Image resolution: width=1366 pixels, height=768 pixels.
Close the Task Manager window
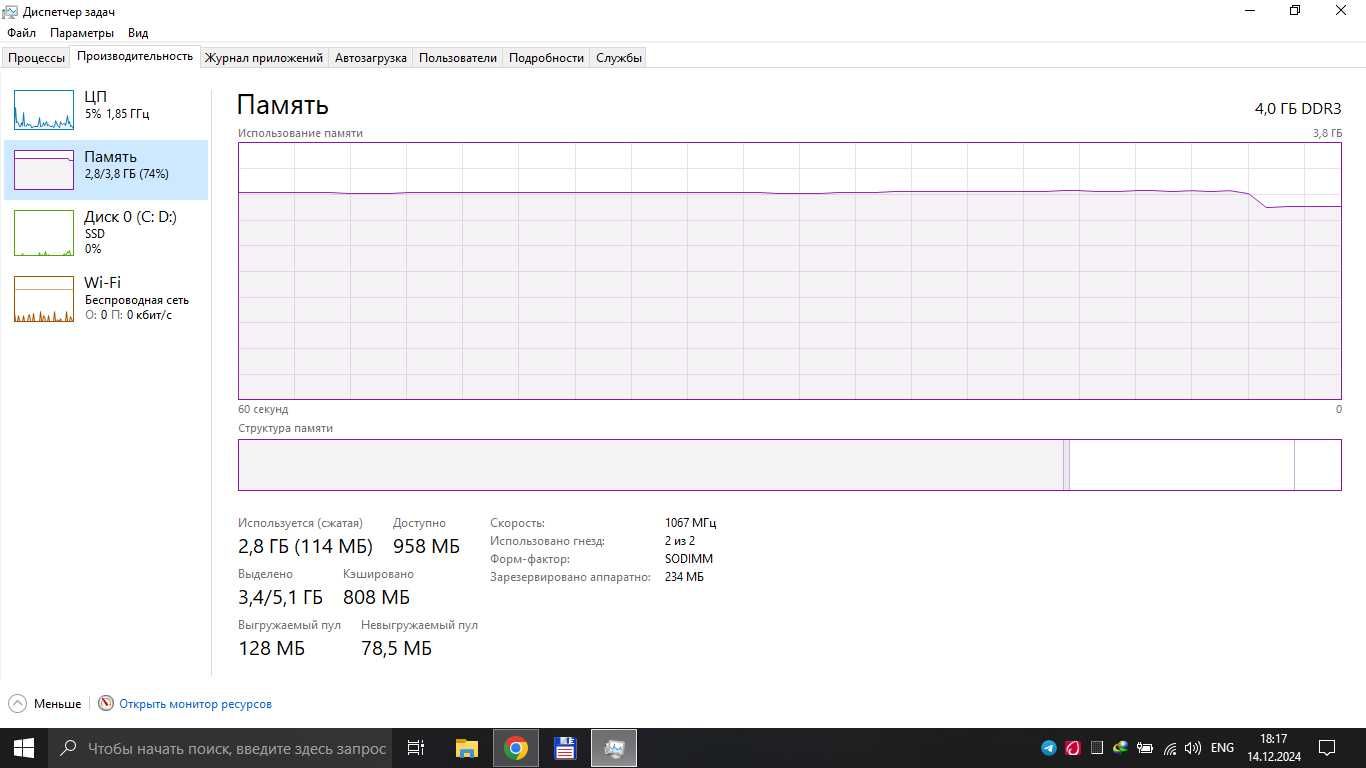1342,11
